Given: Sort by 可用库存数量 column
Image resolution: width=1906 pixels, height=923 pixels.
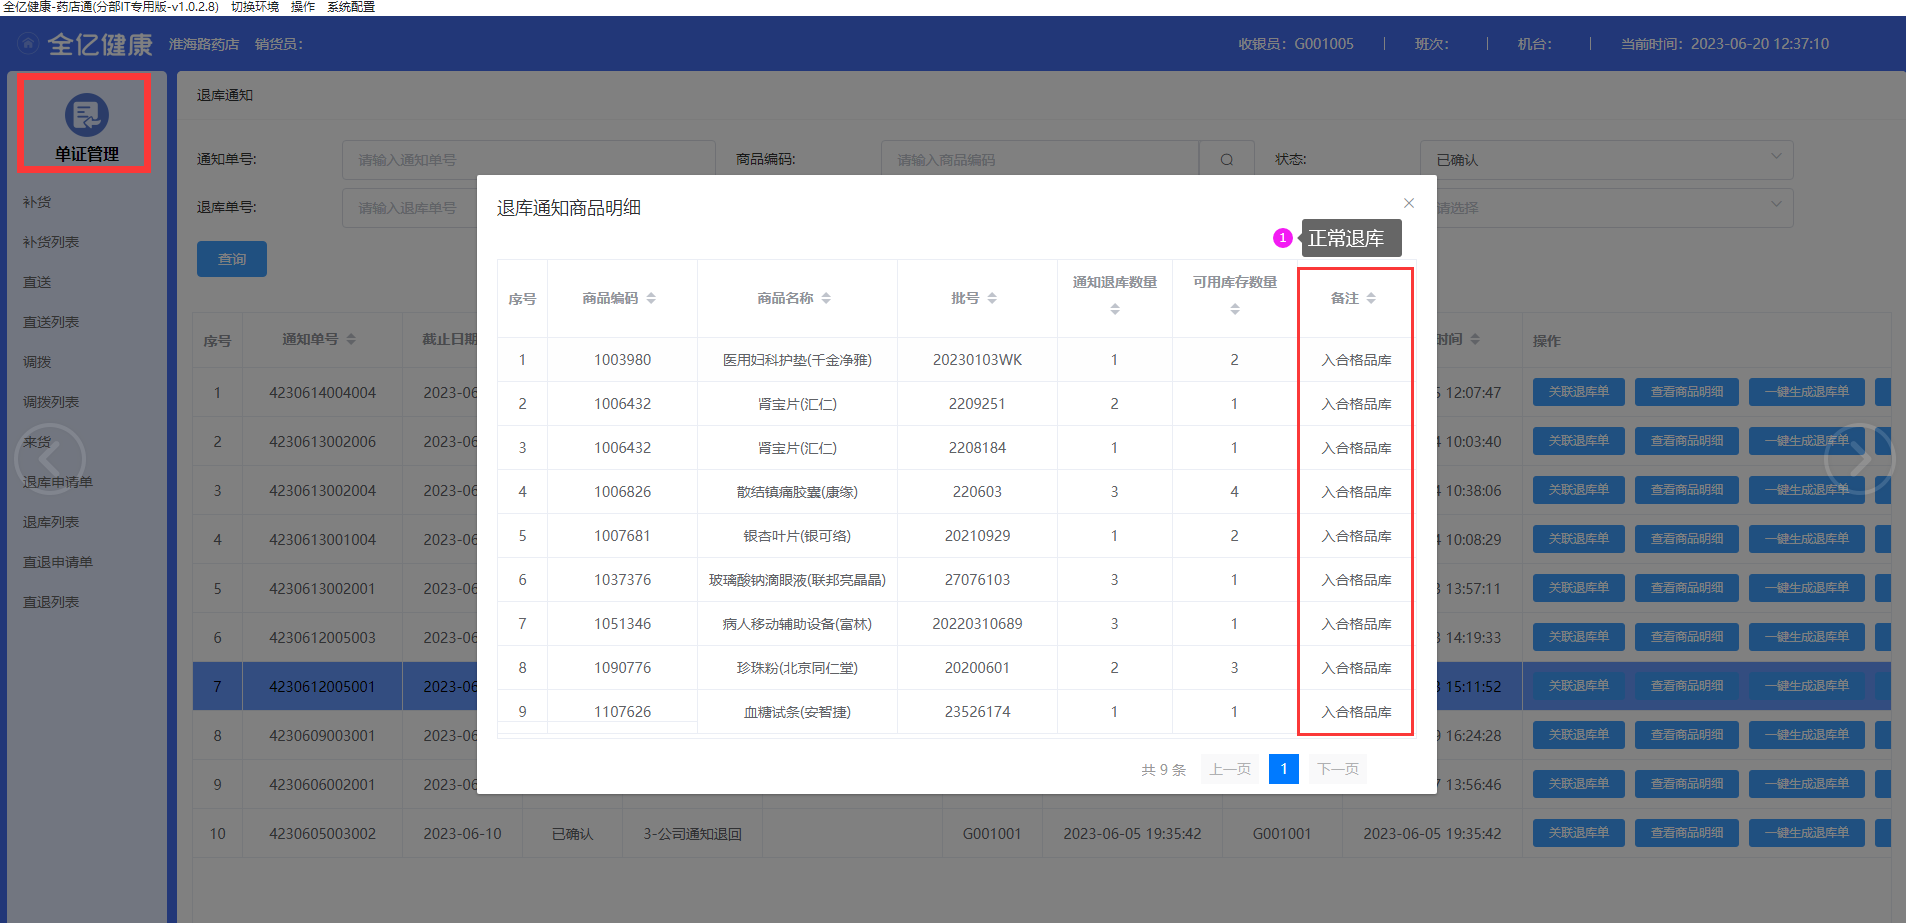Looking at the screenshot, I should 1234,309.
